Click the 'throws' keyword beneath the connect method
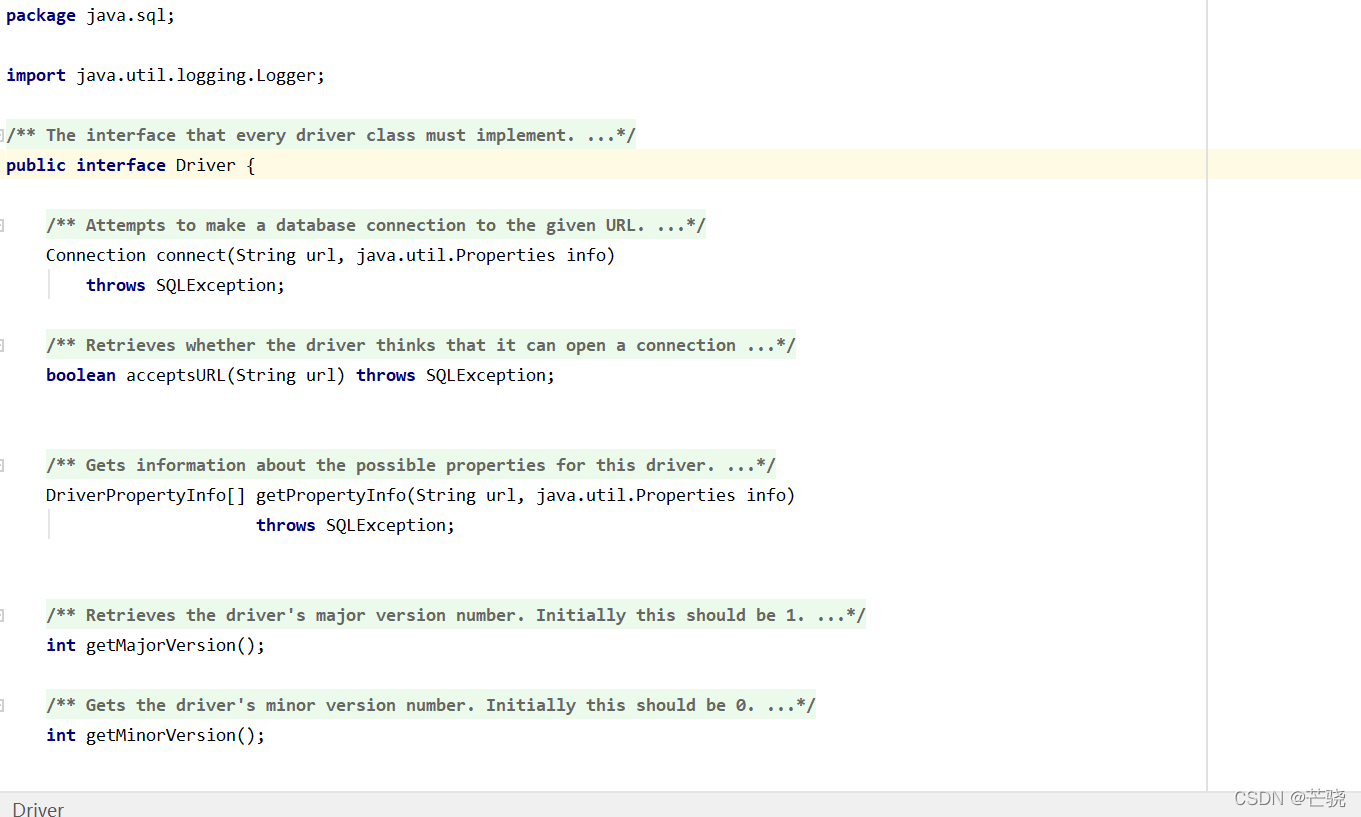Screen dimensions: 1361x817 (x=116, y=285)
